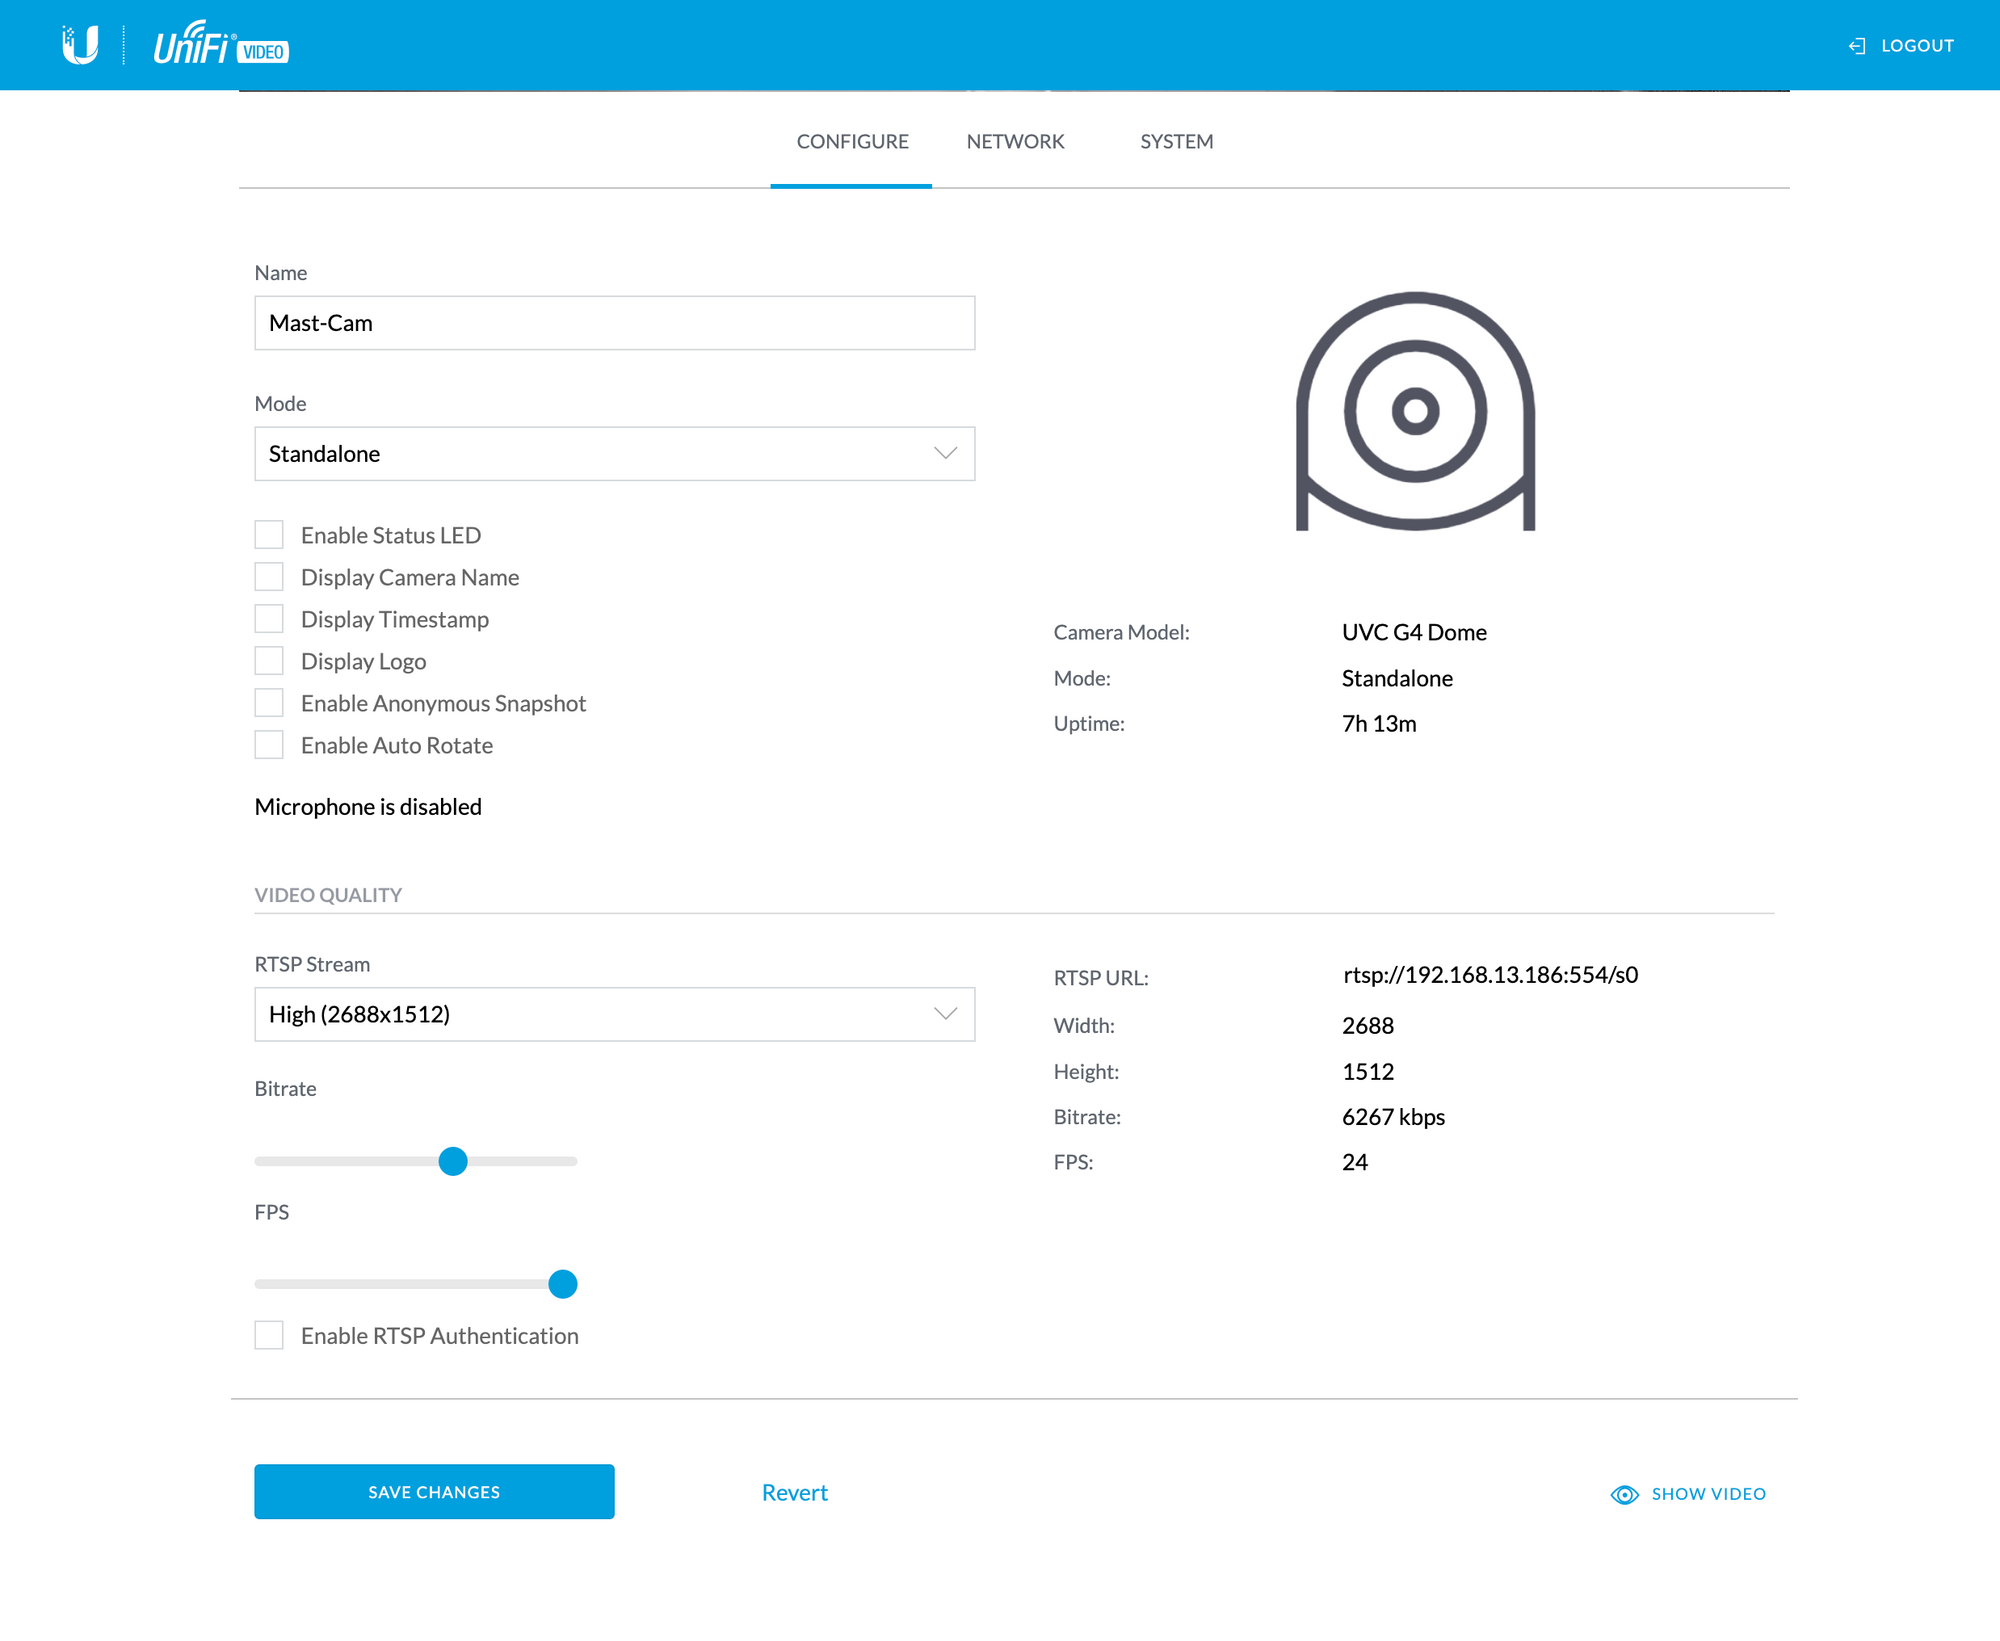
Task: Click the CONFIGURE tab
Action: [x=850, y=140]
